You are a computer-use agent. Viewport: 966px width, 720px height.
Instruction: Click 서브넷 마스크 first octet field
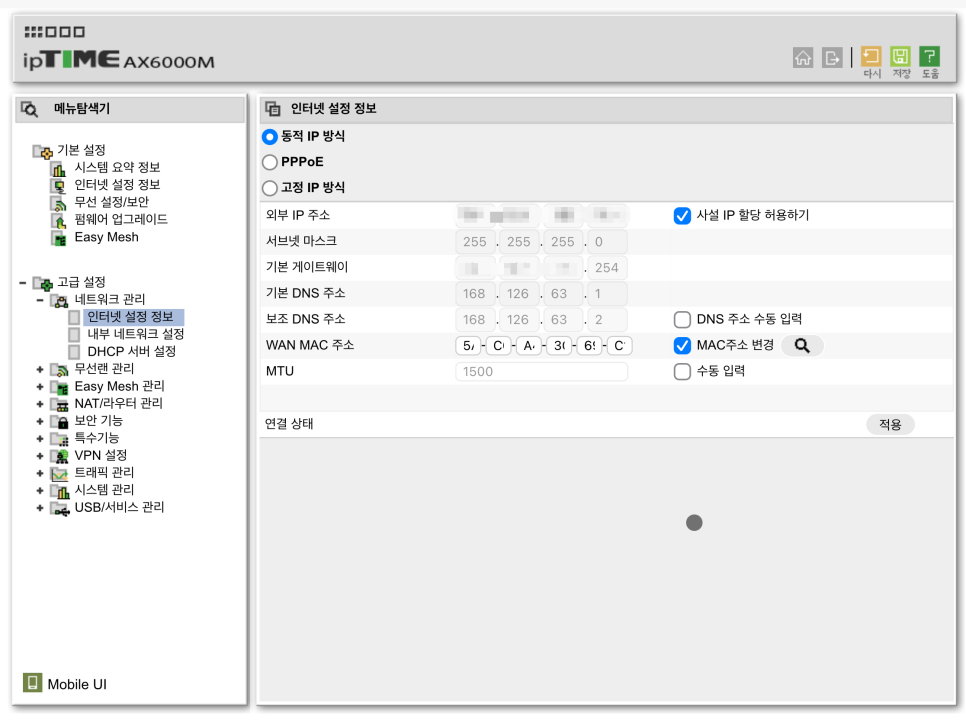tap(475, 242)
